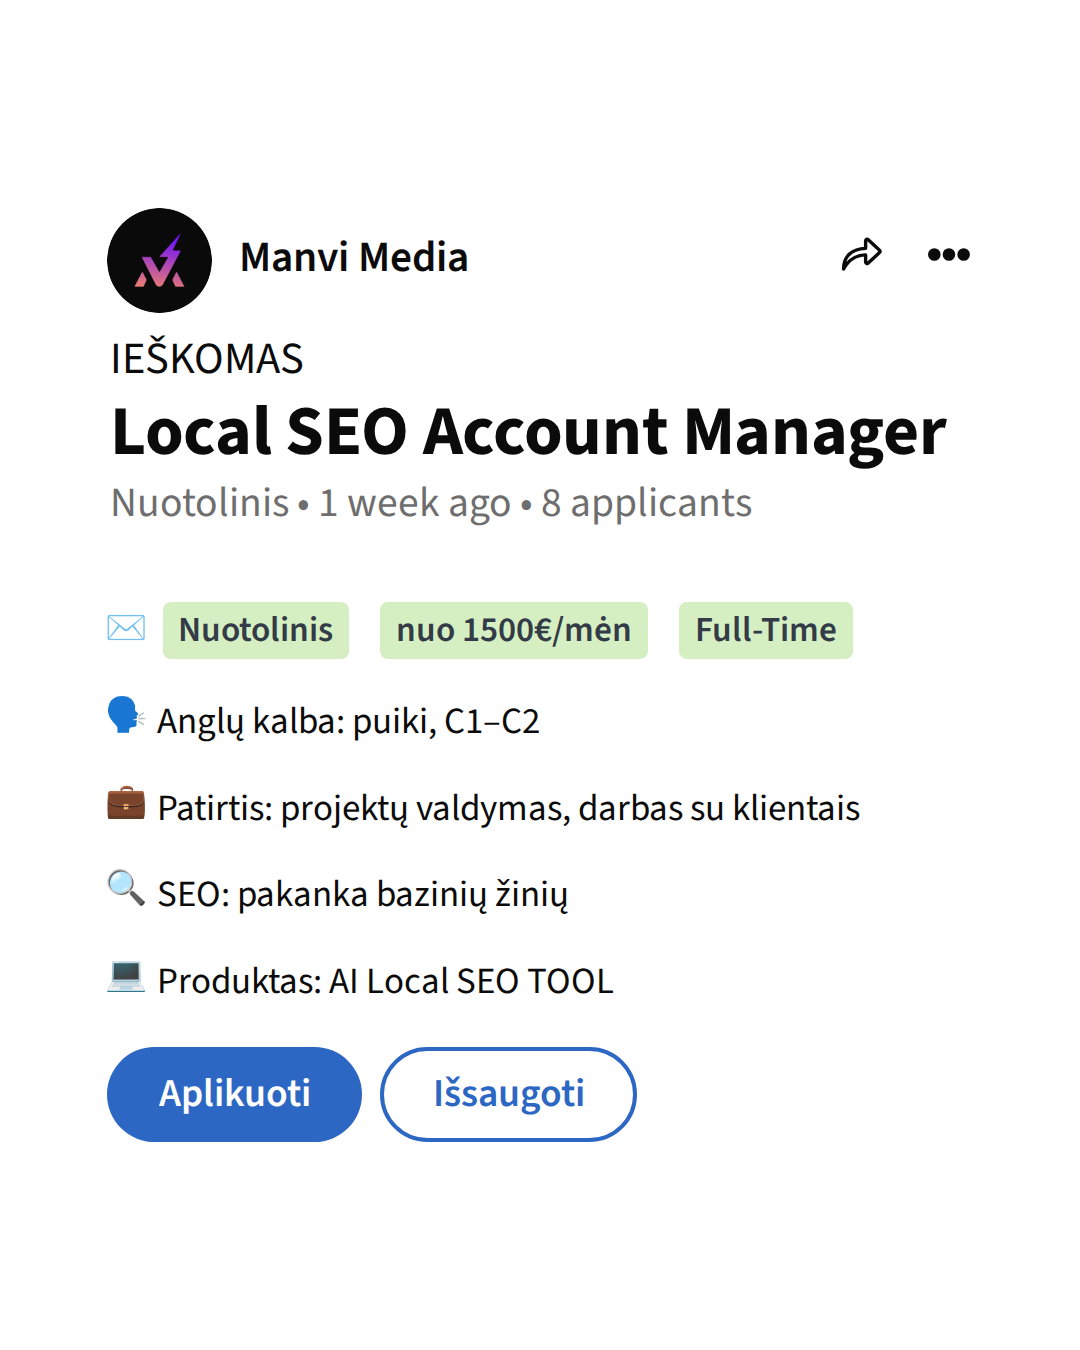
Task: Click the envelope mail icon
Action: tap(126, 628)
